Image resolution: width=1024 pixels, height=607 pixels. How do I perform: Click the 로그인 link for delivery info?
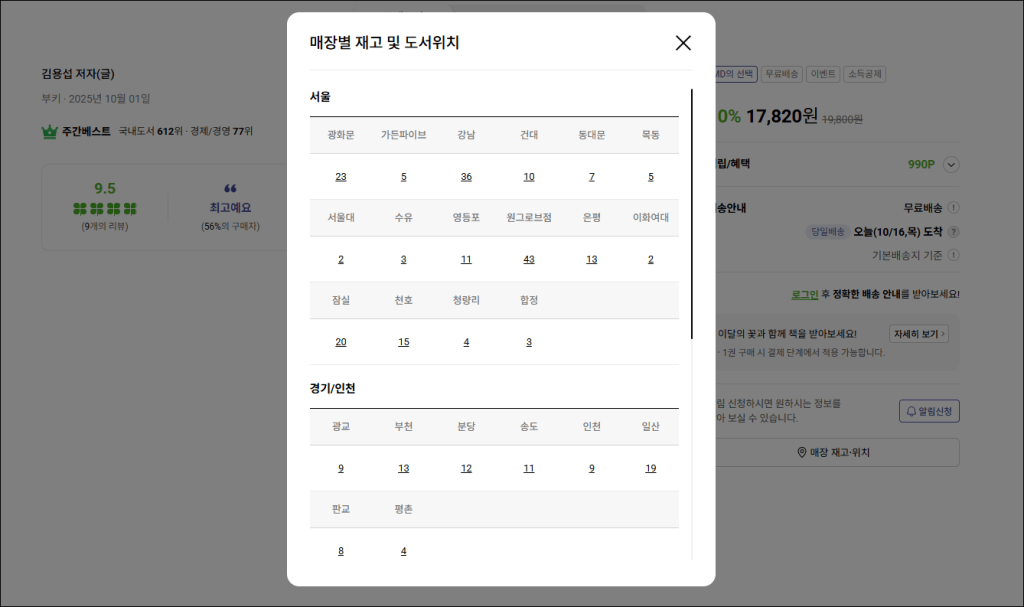pos(804,294)
